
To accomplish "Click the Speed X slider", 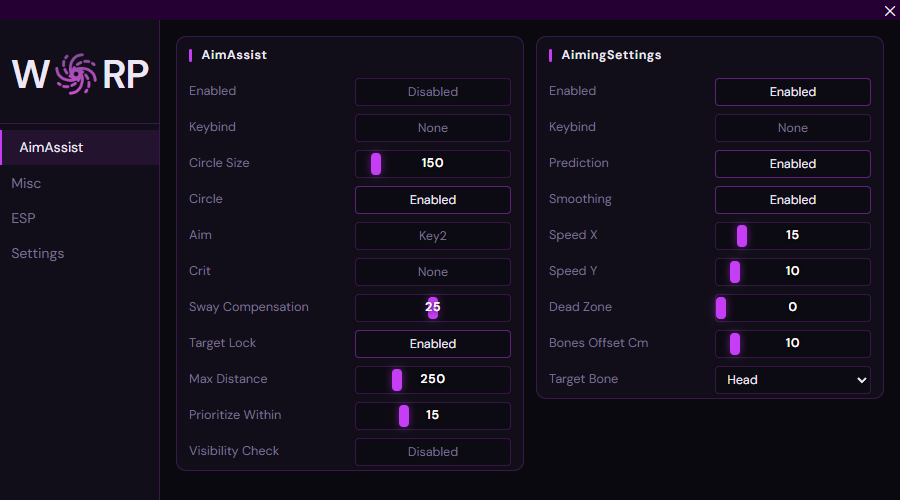I will click(x=792, y=236).
